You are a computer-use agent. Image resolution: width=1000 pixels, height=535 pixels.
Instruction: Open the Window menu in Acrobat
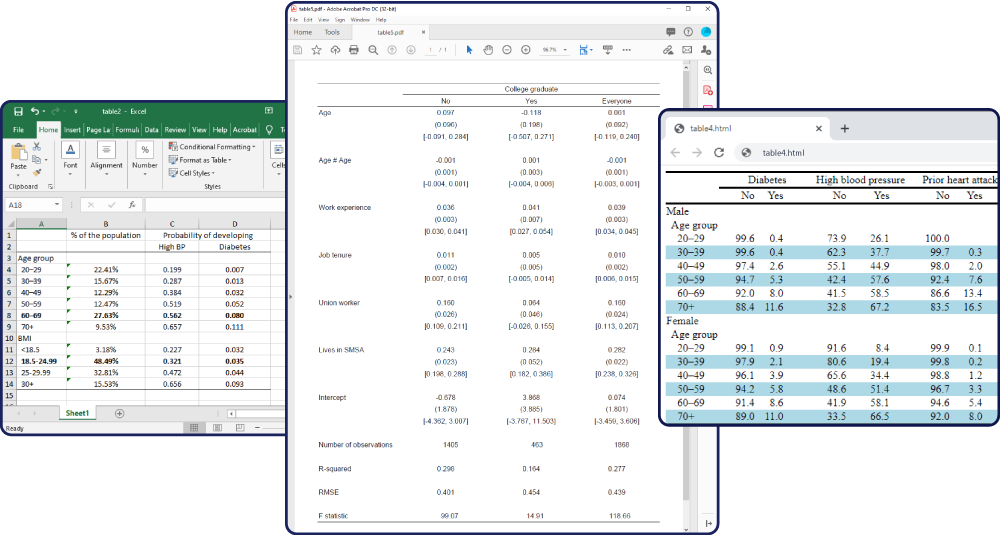(359, 19)
